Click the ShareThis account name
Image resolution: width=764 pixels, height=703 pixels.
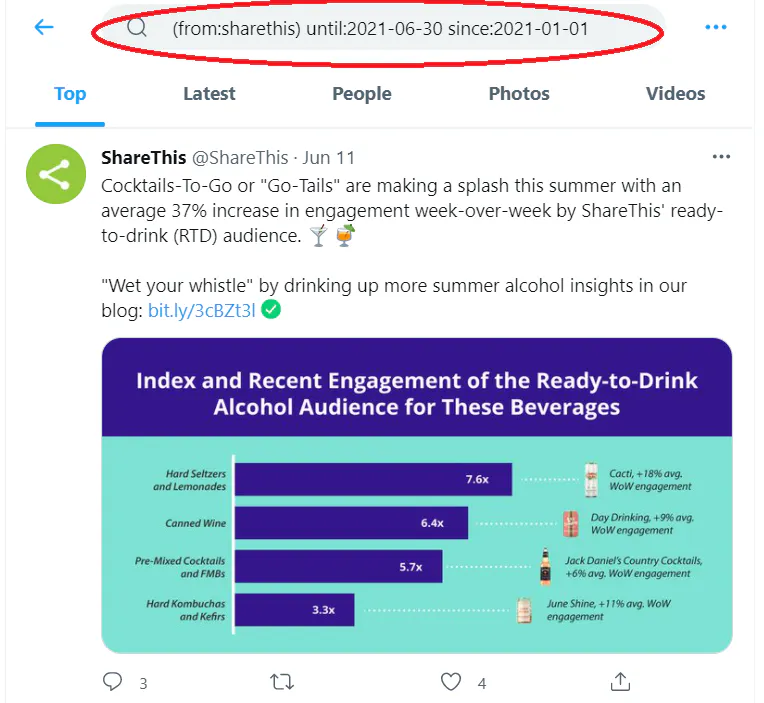point(144,158)
